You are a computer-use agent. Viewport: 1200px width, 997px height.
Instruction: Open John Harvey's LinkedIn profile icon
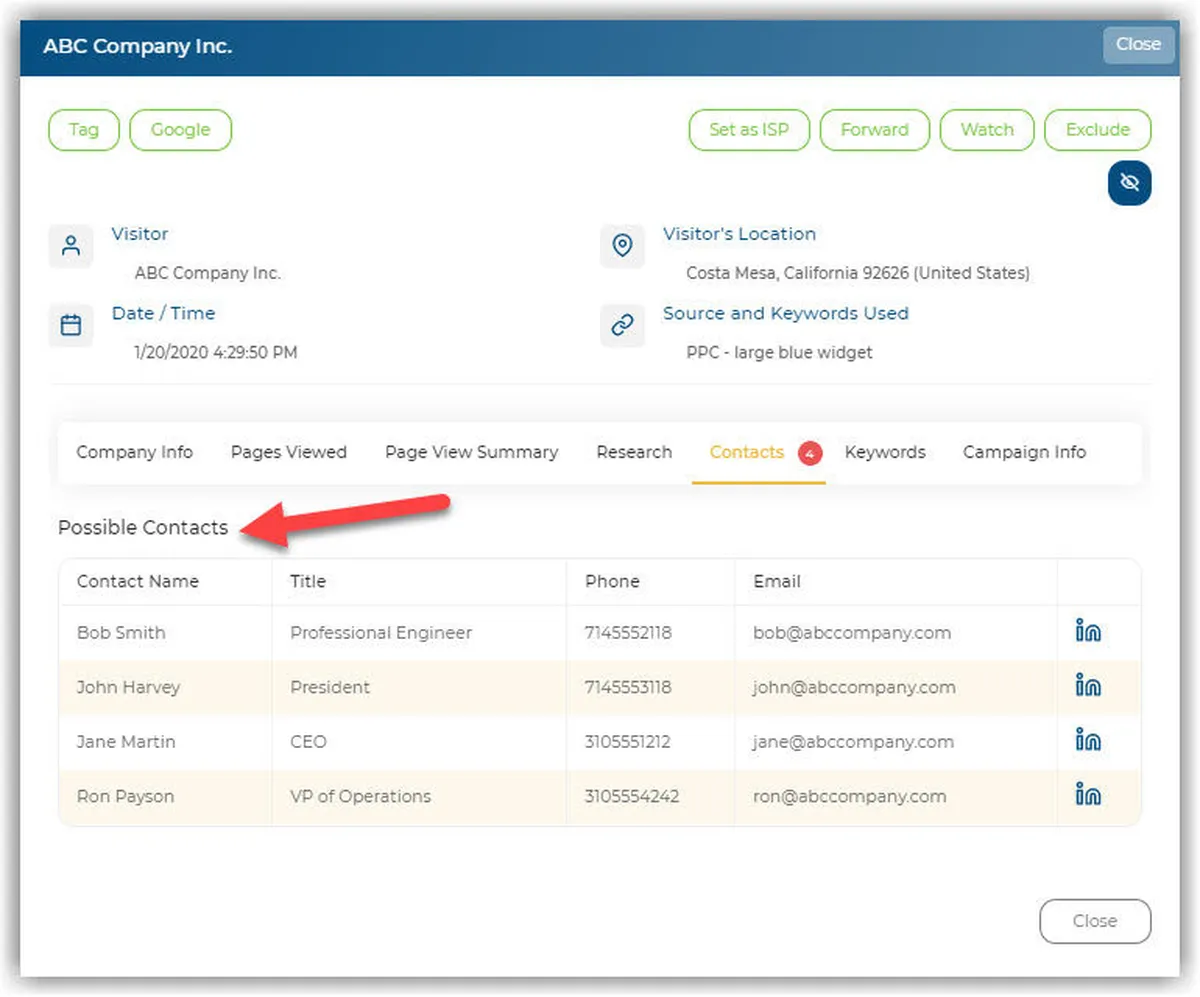pos(1088,686)
